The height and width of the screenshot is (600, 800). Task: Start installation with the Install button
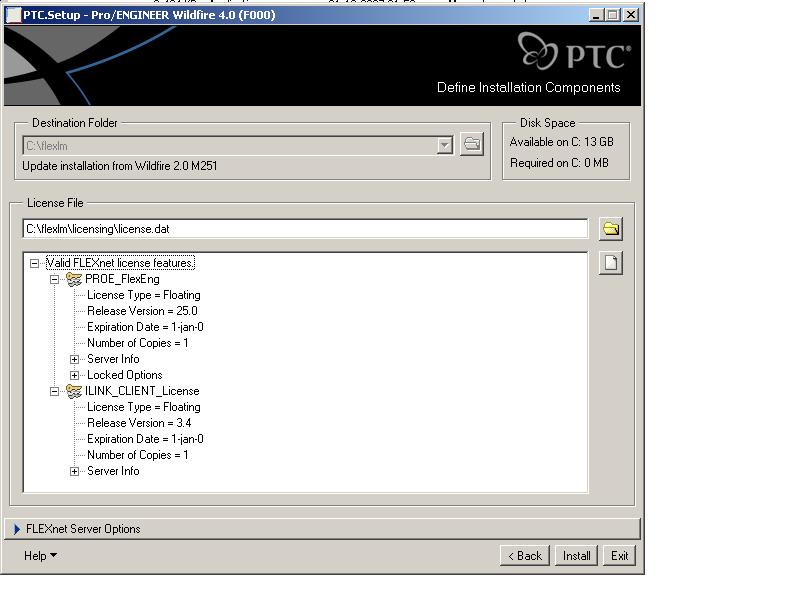(x=577, y=556)
